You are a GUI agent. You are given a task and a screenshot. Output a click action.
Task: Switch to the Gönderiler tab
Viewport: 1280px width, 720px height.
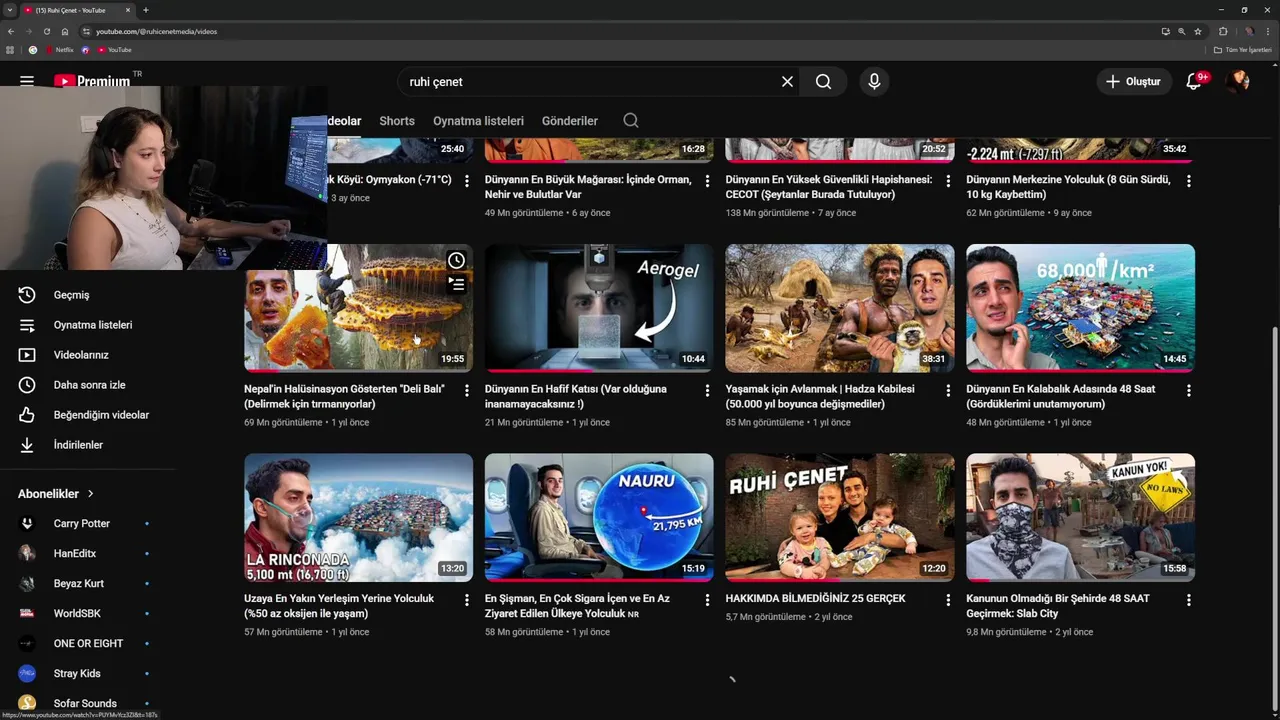[x=570, y=121]
